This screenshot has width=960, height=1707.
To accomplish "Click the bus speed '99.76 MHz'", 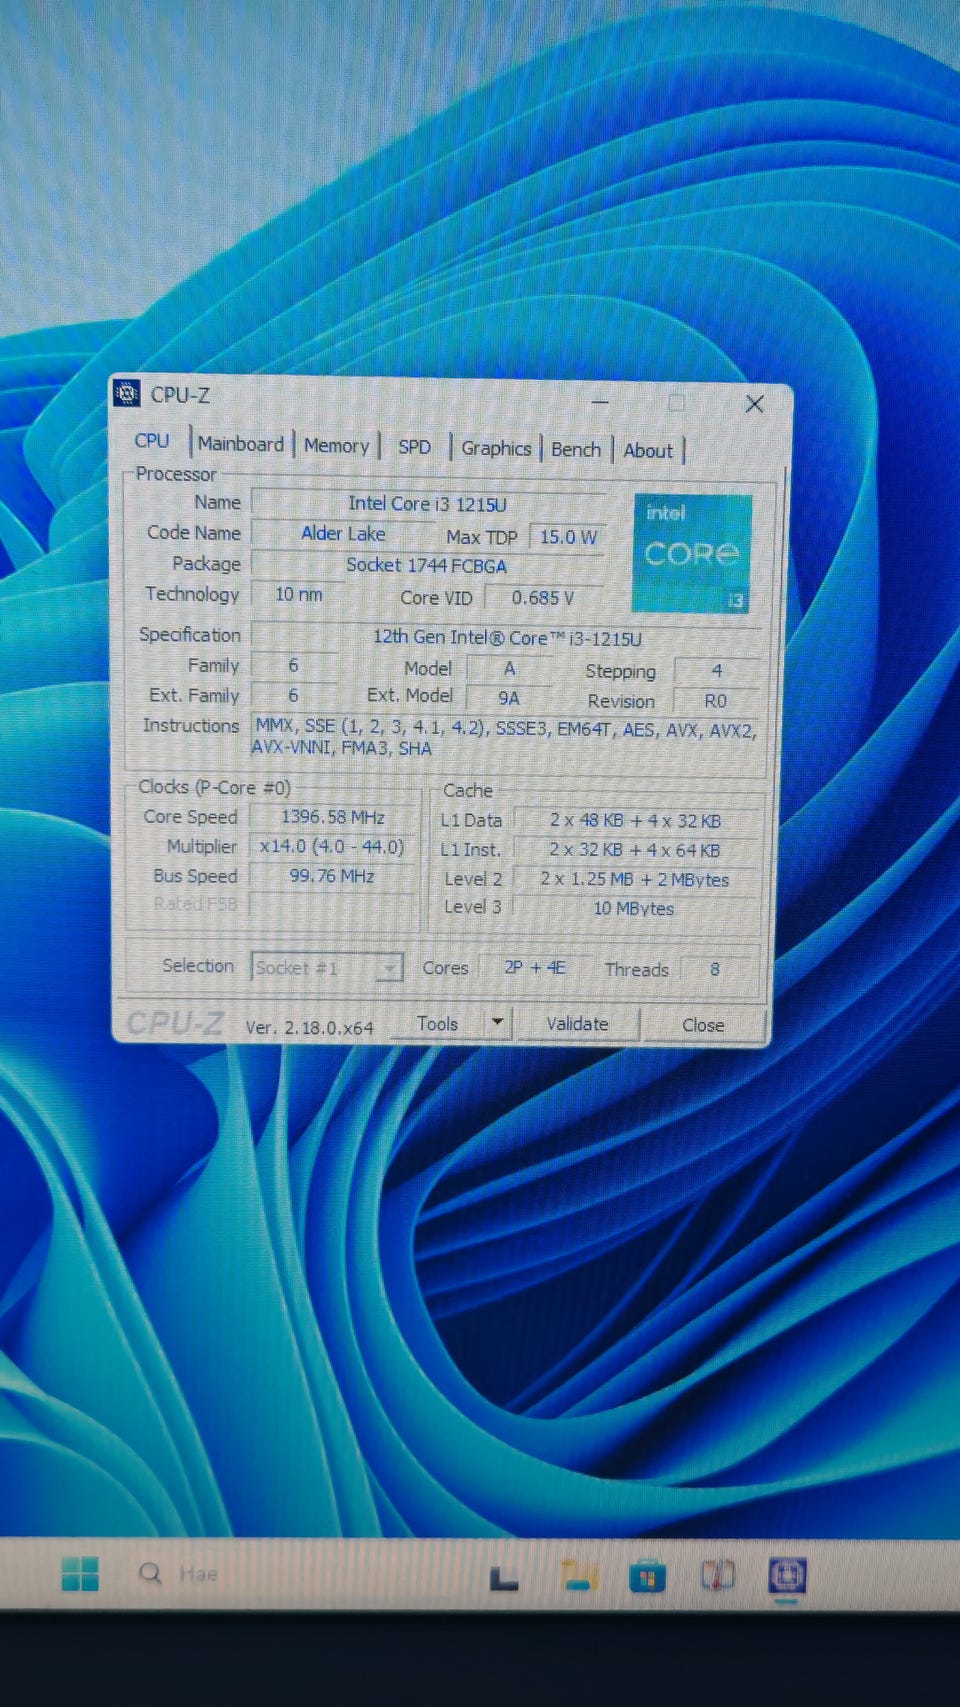I will [332, 876].
